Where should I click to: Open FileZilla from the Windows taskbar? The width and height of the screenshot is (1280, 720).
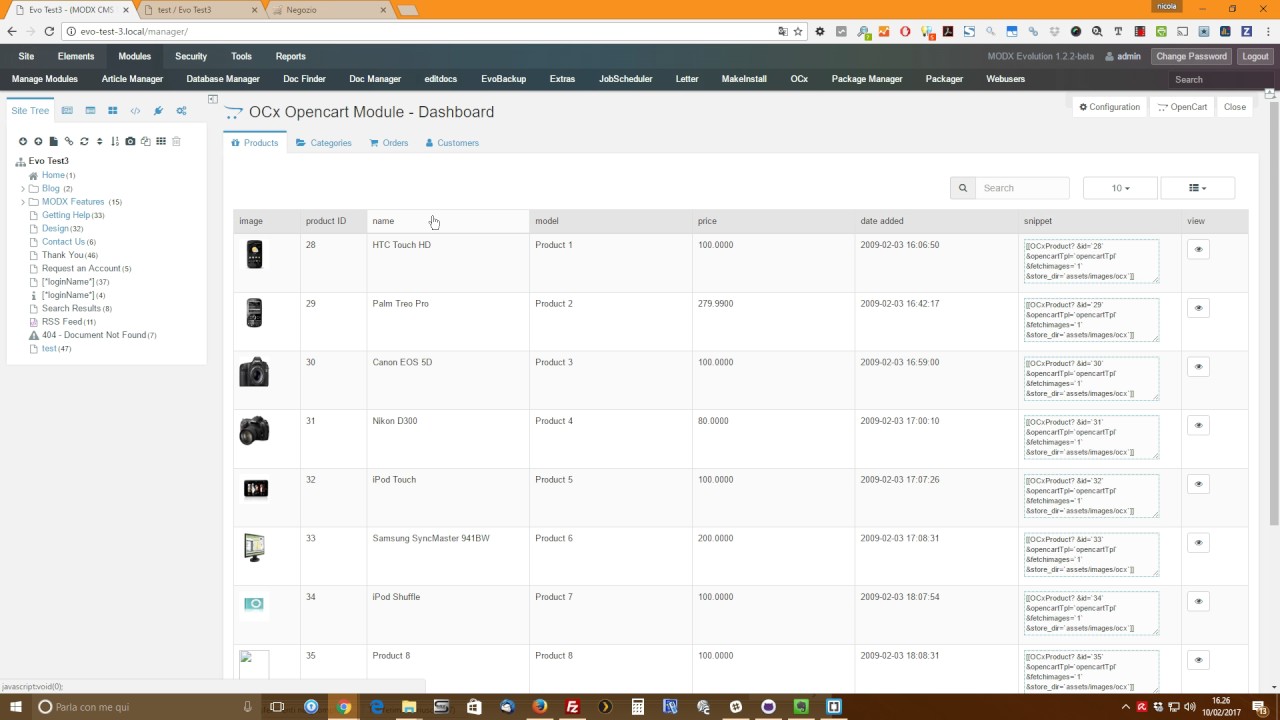point(572,707)
